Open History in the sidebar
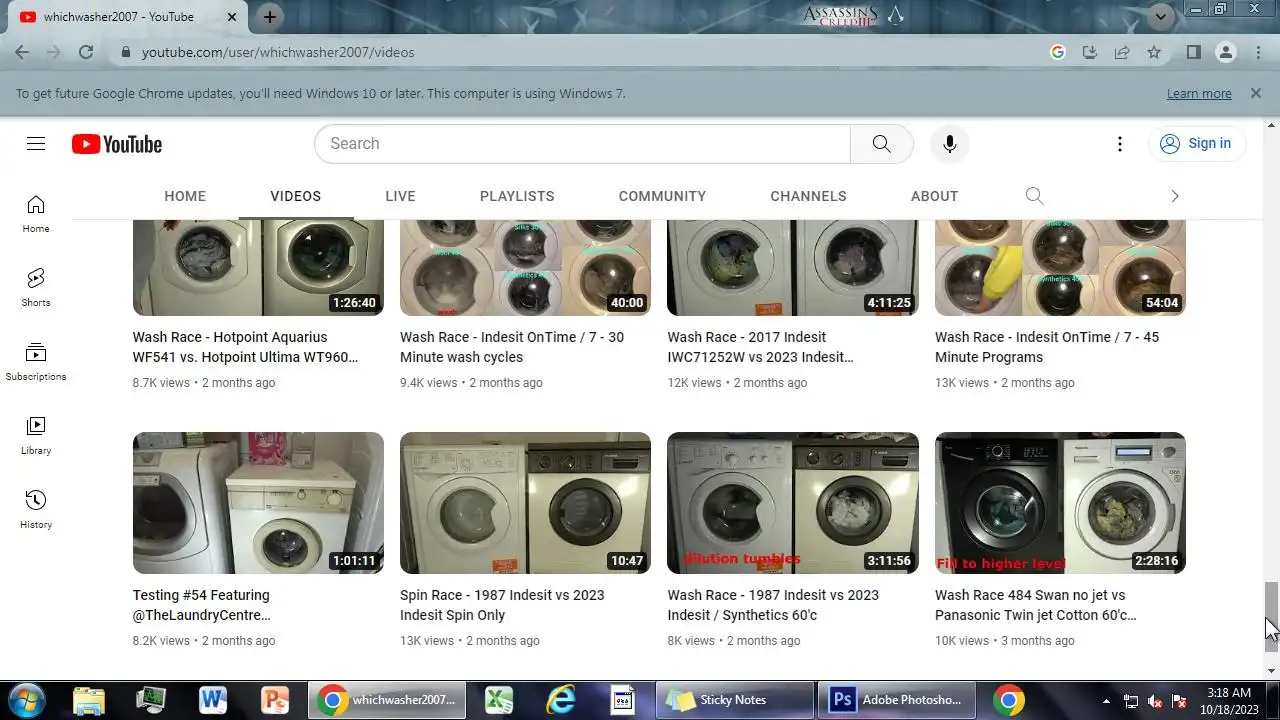 (x=36, y=510)
